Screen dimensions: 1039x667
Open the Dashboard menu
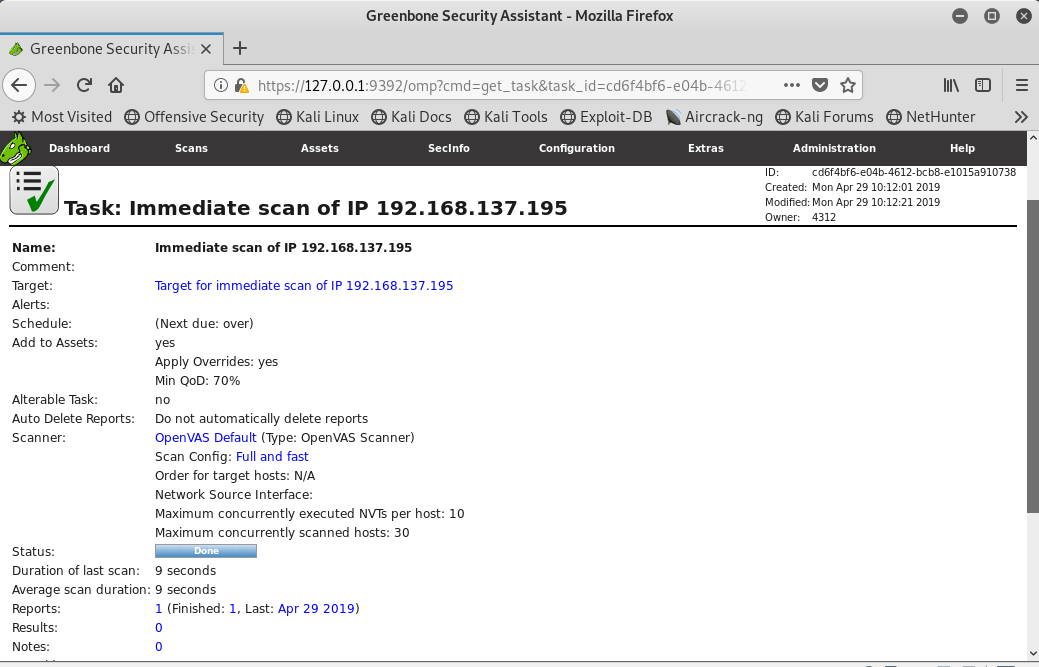80,148
